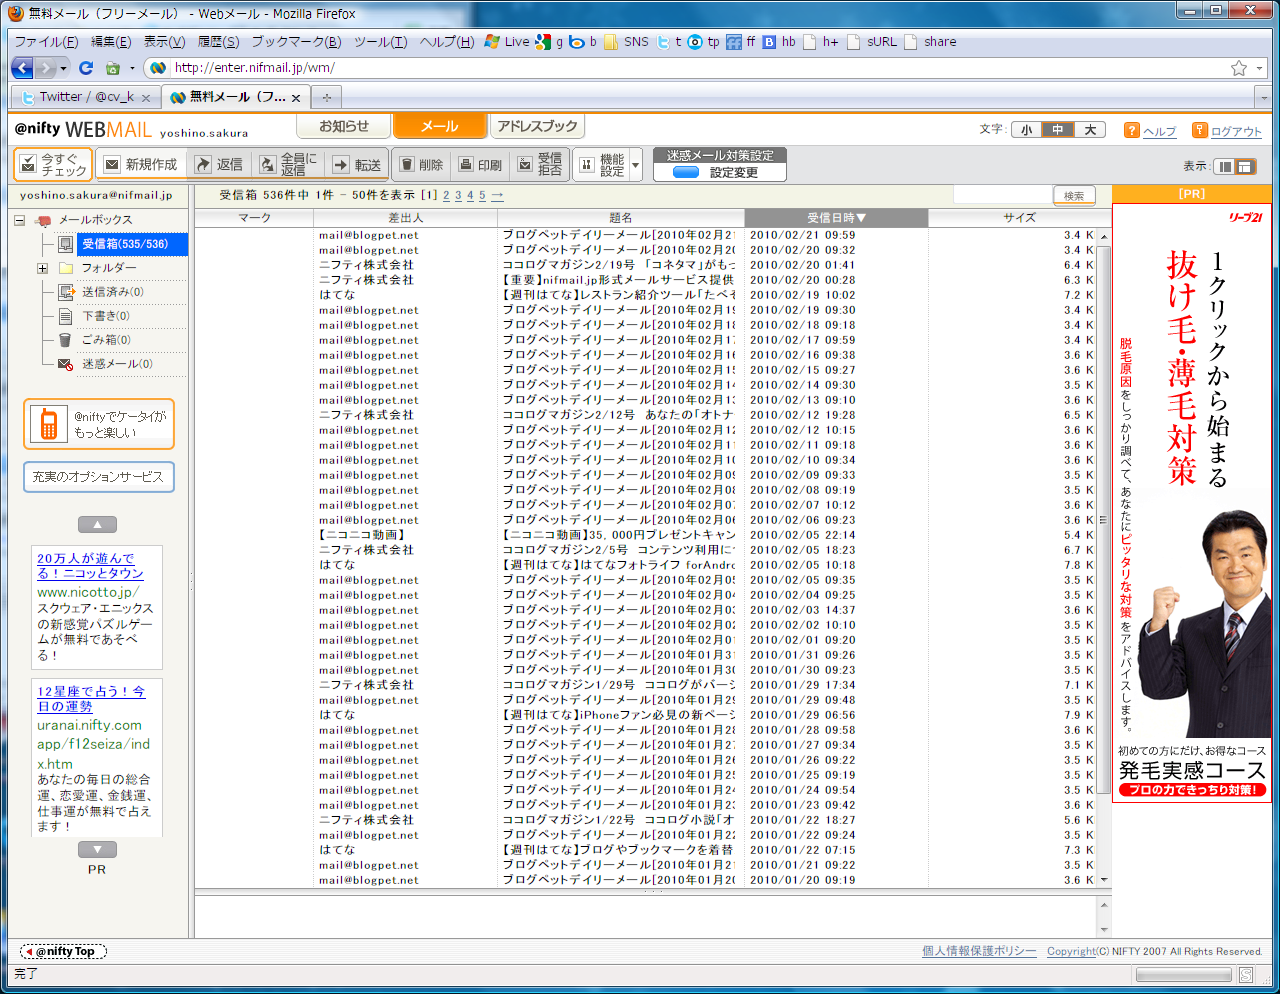Click the mail search input field
1280x994 pixels.
pos(1003,195)
